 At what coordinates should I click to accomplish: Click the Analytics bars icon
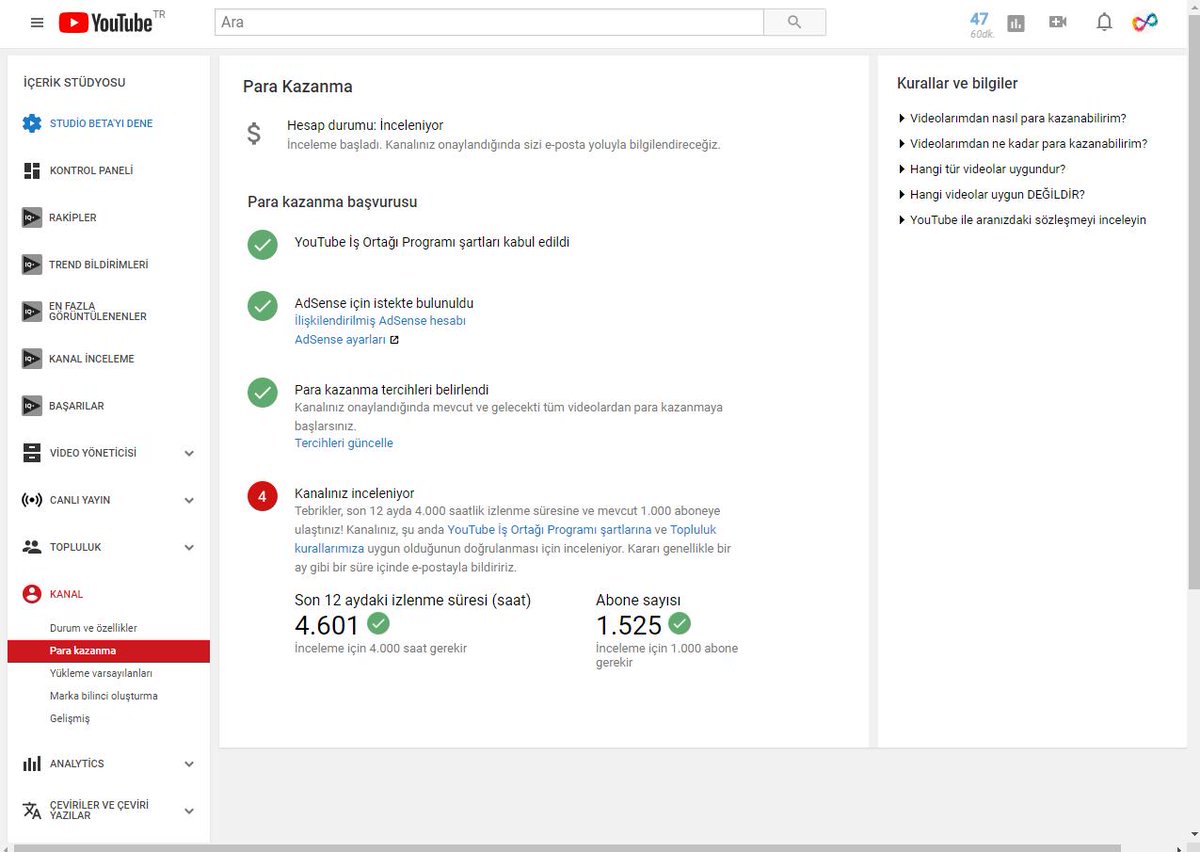[32, 763]
